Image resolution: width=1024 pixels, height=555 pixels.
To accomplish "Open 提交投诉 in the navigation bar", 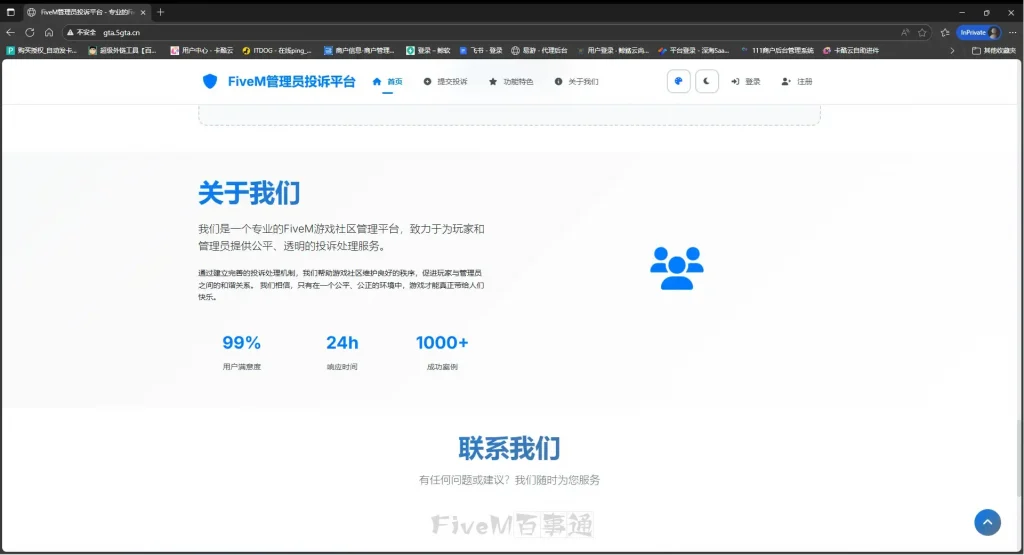I will point(445,82).
